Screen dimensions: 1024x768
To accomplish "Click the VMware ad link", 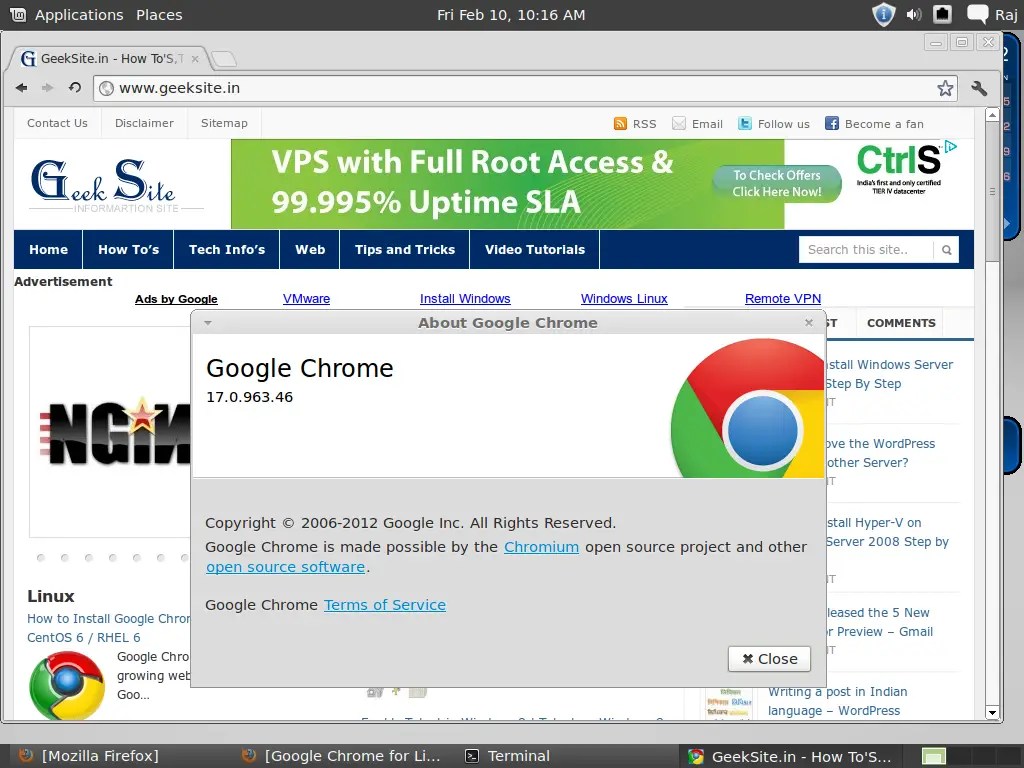I will click(306, 298).
